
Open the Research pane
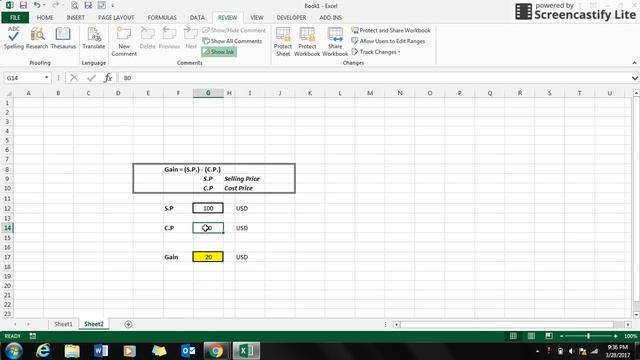(37, 38)
